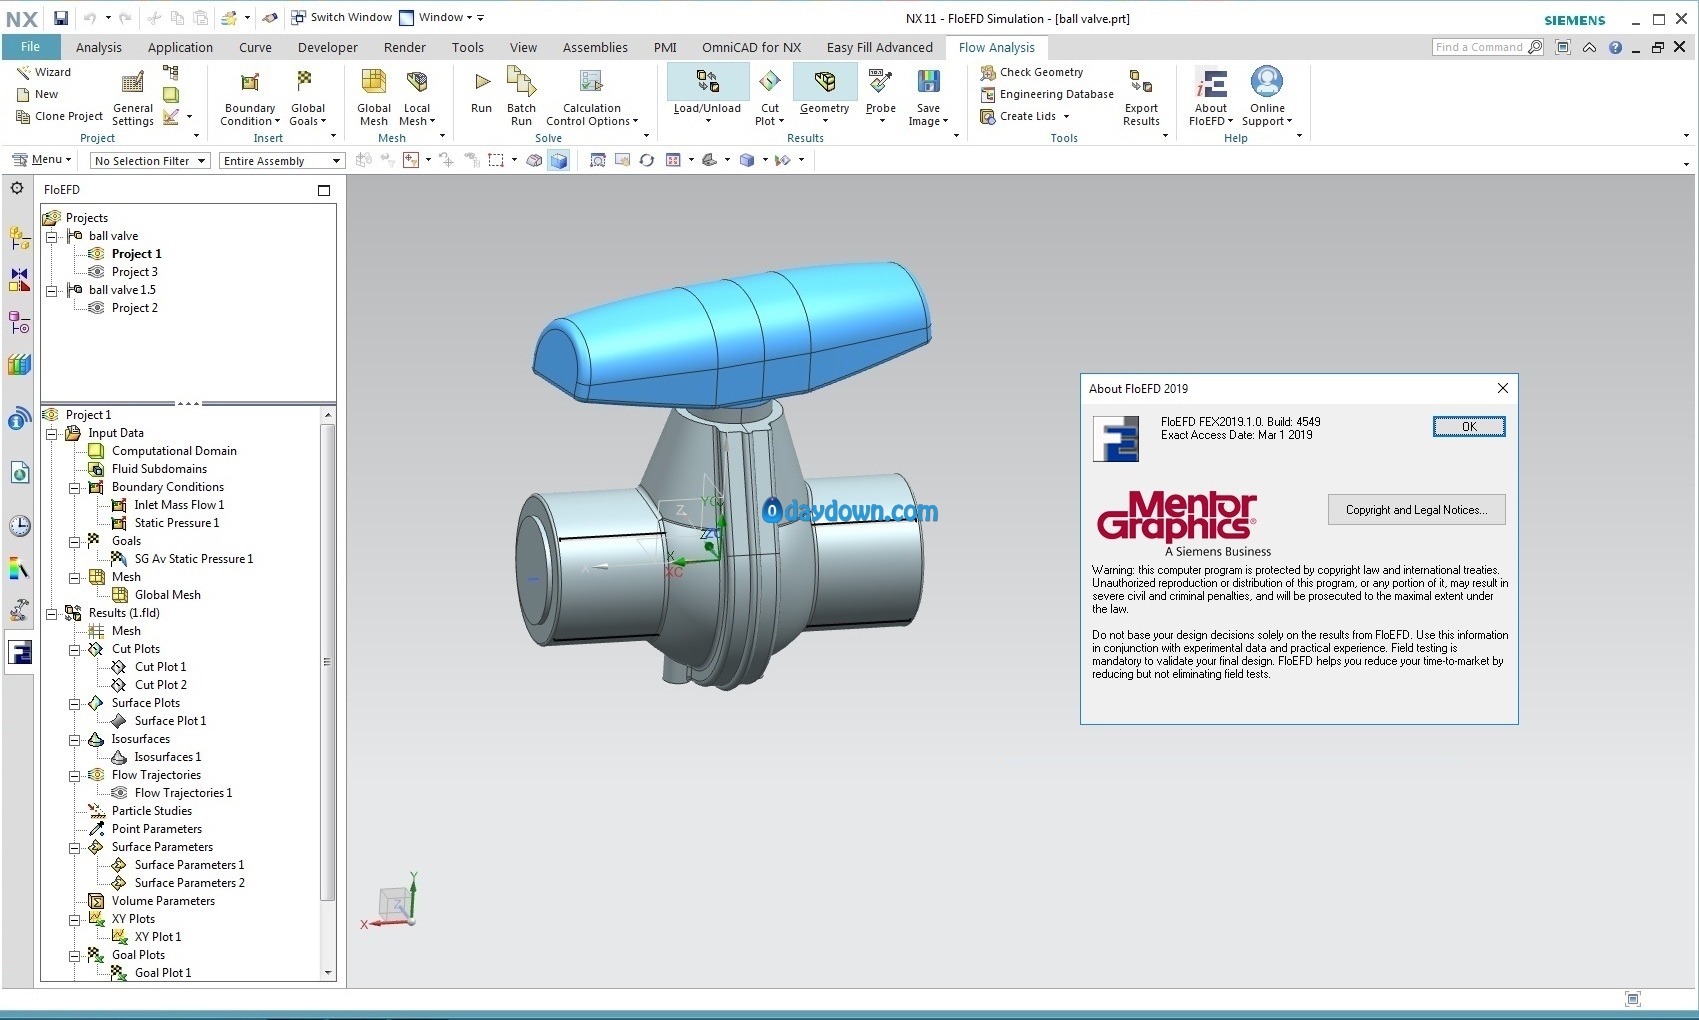This screenshot has height=1020, width=1699.
Task: Open the History clock in resource bar
Action: [x=20, y=526]
